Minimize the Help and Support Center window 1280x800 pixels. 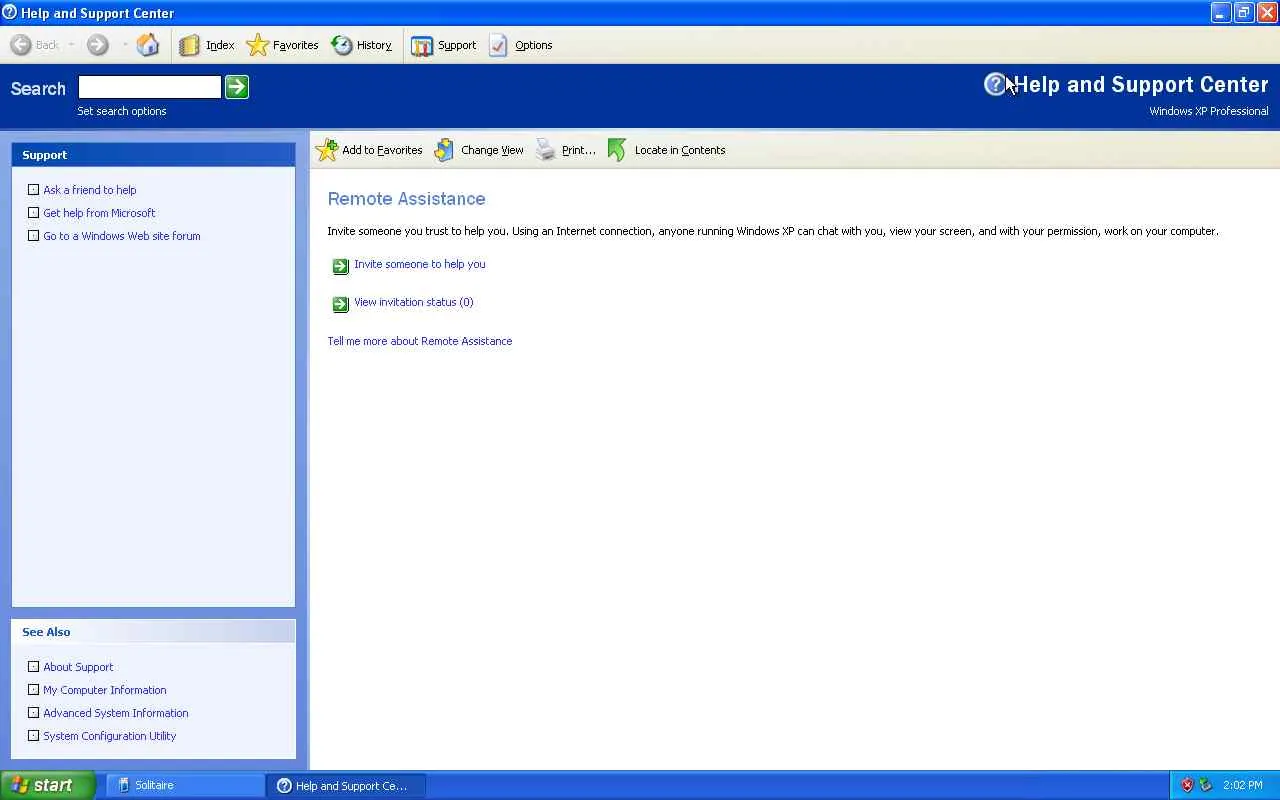[1221, 13]
